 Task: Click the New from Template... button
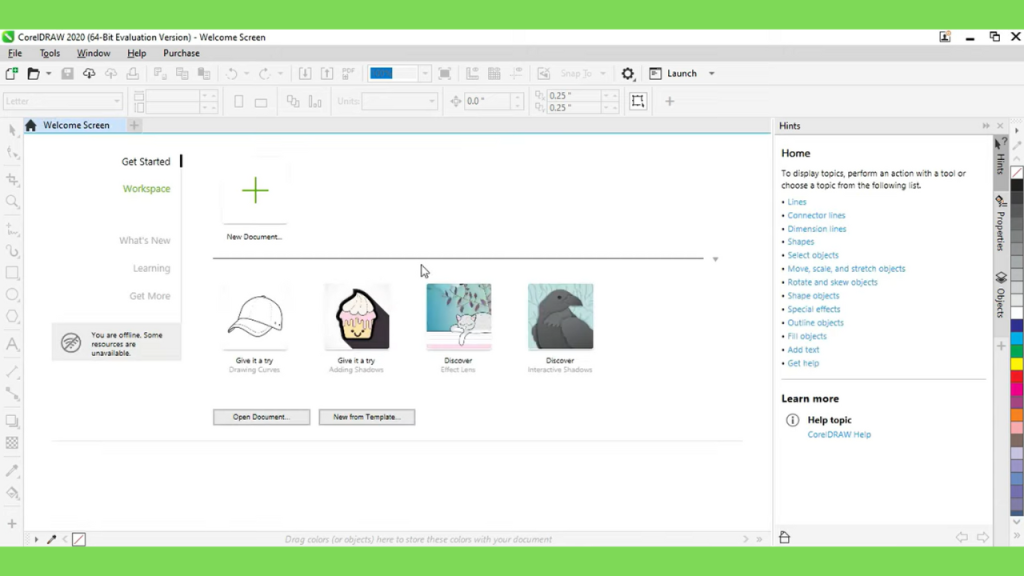click(x=366, y=417)
